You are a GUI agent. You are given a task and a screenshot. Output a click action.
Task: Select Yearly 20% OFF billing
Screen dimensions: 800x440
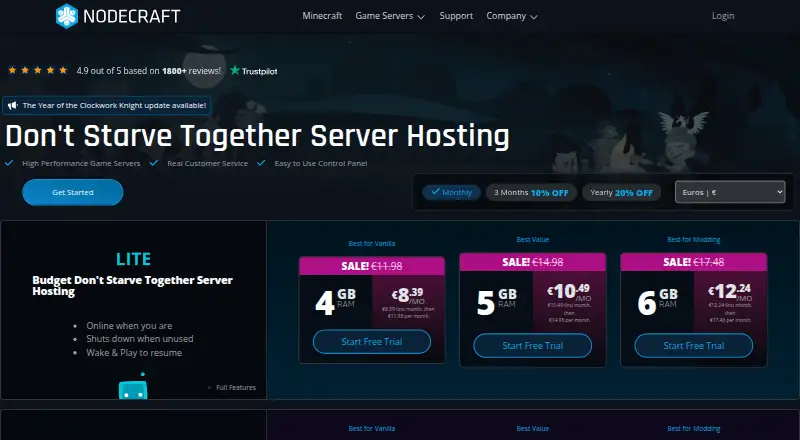621,192
